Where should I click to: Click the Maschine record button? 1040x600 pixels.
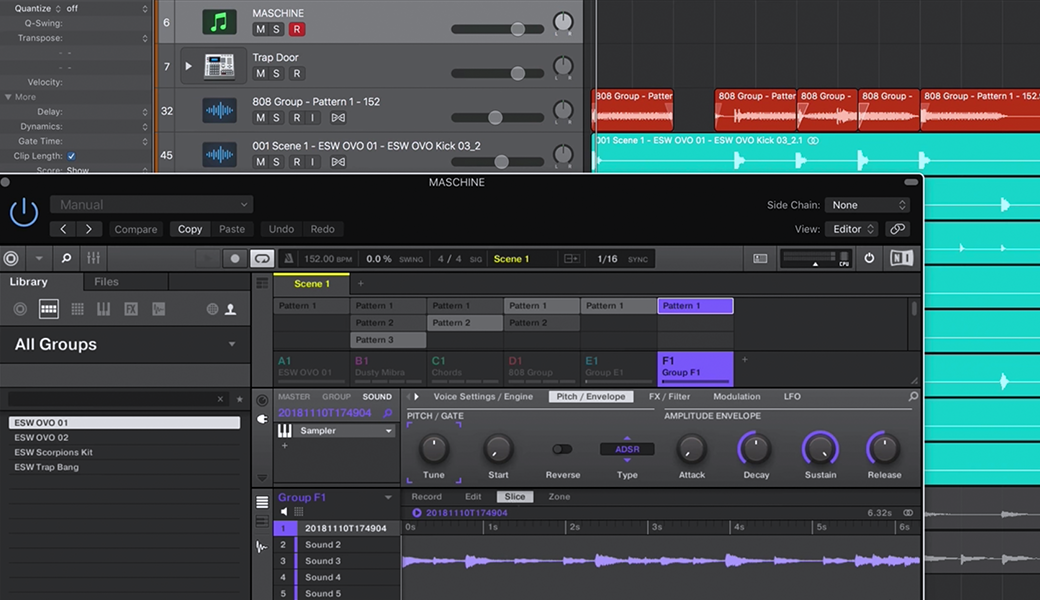tap(234, 259)
